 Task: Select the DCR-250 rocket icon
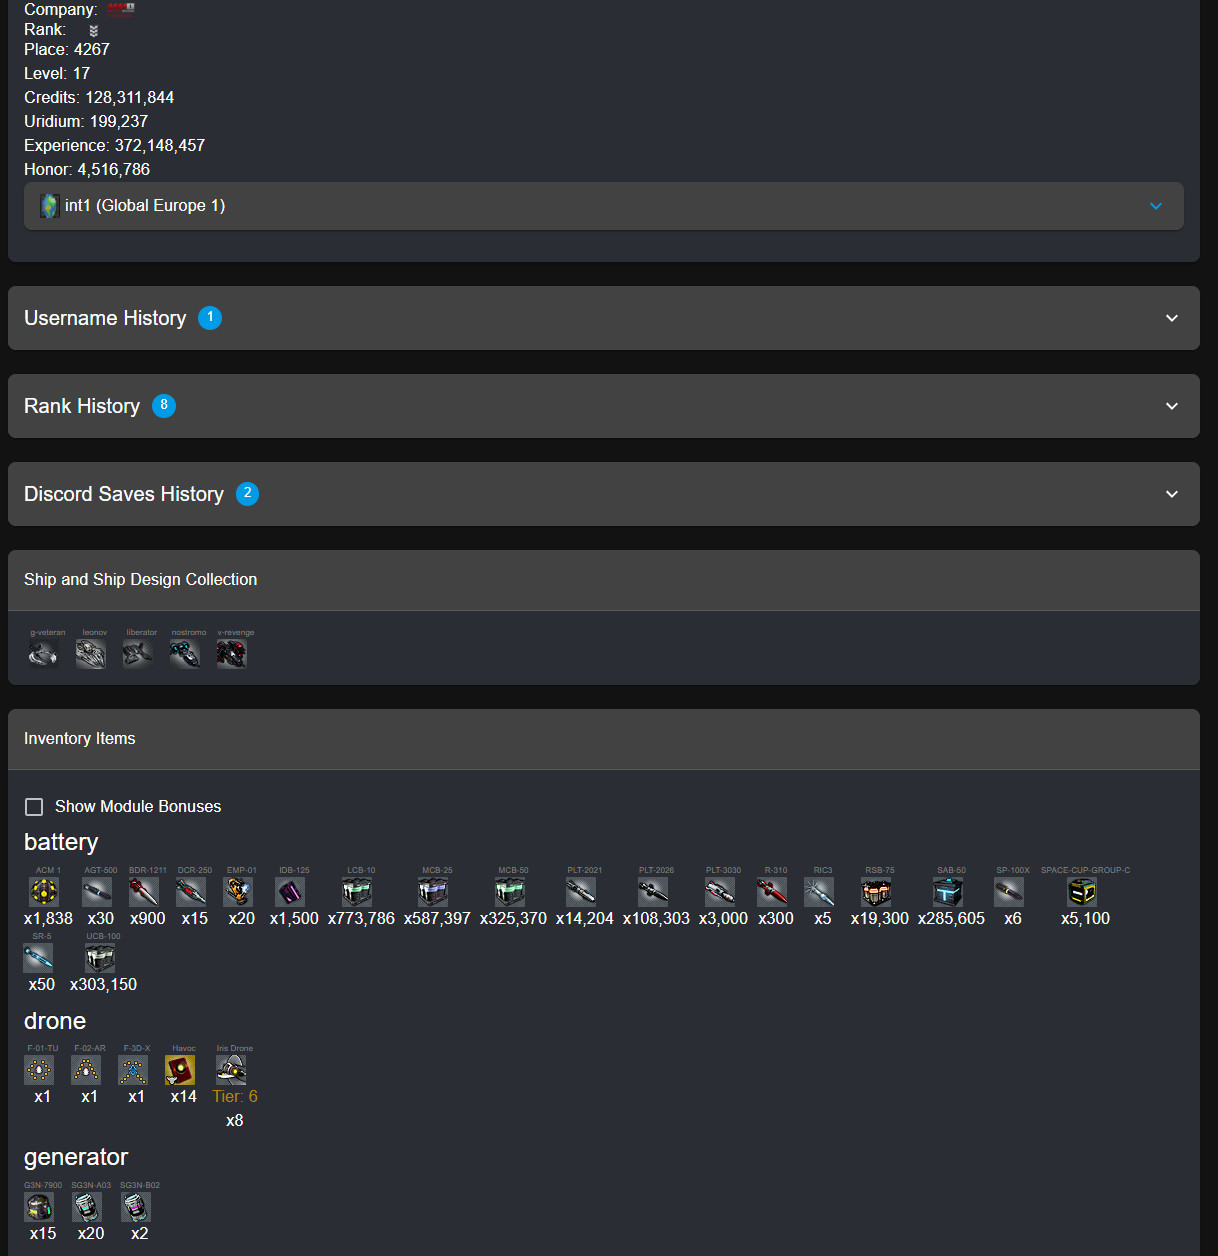[x=191, y=892]
